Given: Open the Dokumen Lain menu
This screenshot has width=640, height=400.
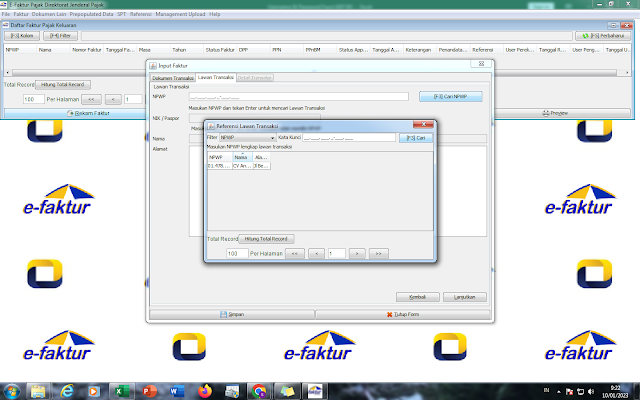Looking at the screenshot, I should [x=49, y=14].
